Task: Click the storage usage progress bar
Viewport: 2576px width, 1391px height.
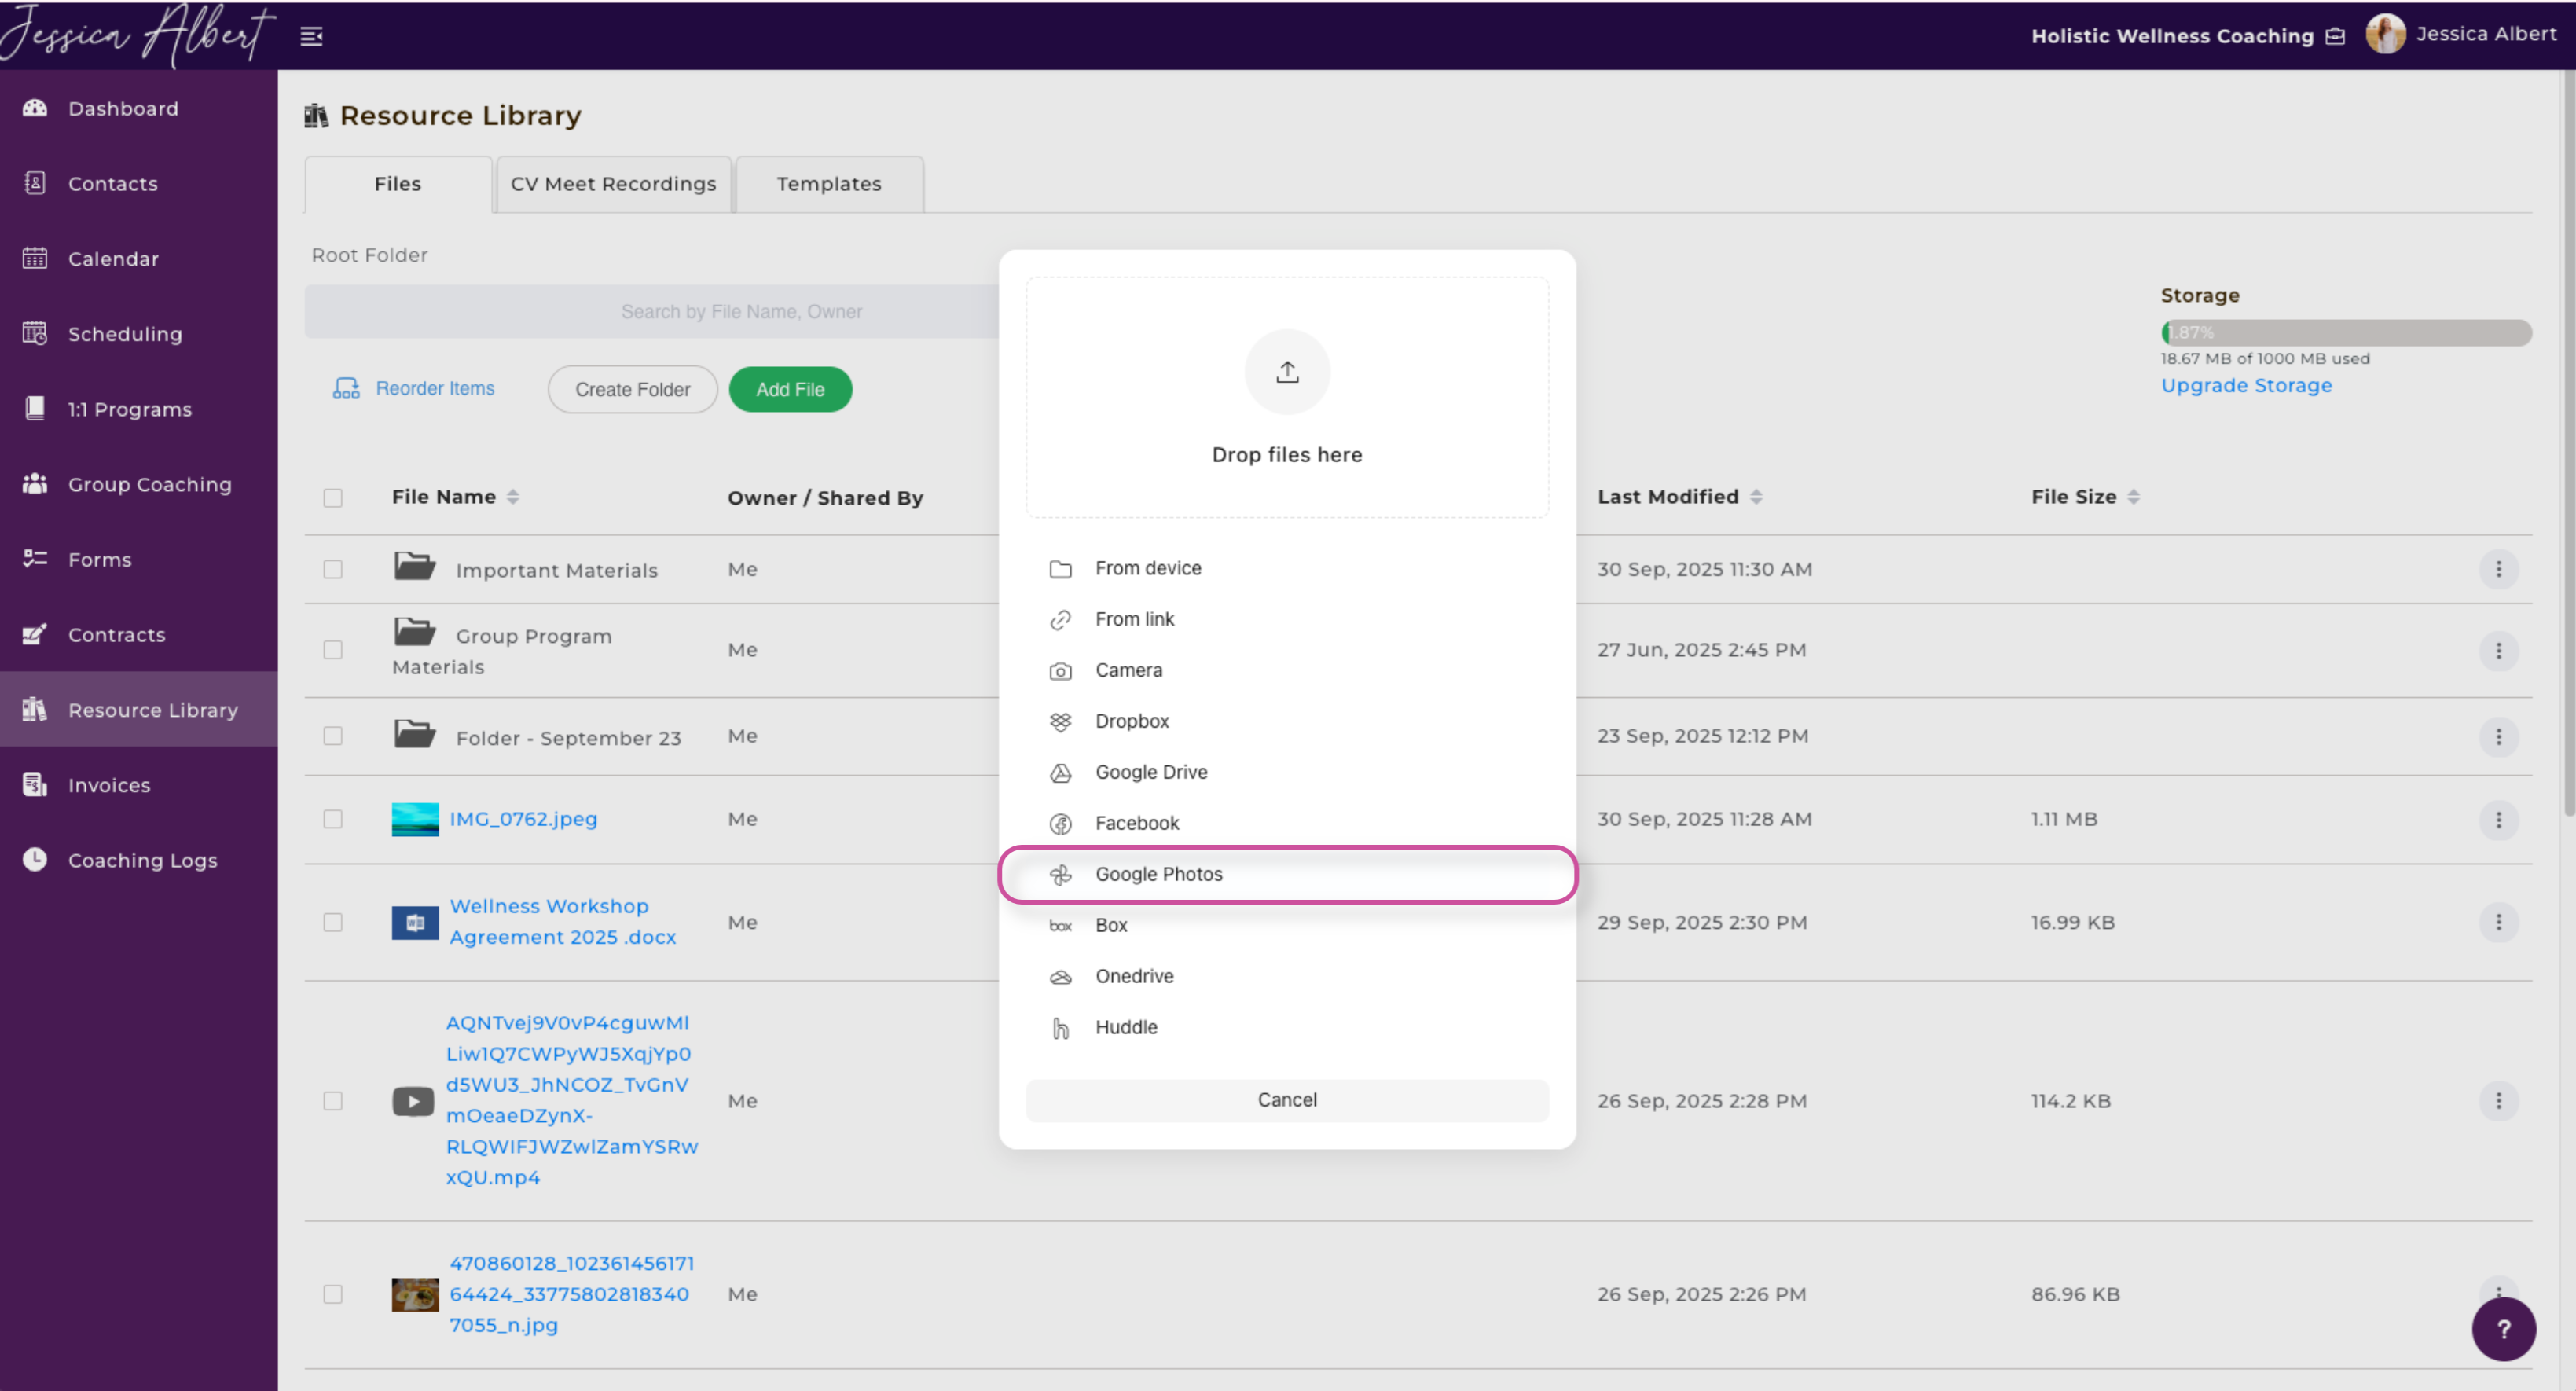Action: tap(2345, 333)
